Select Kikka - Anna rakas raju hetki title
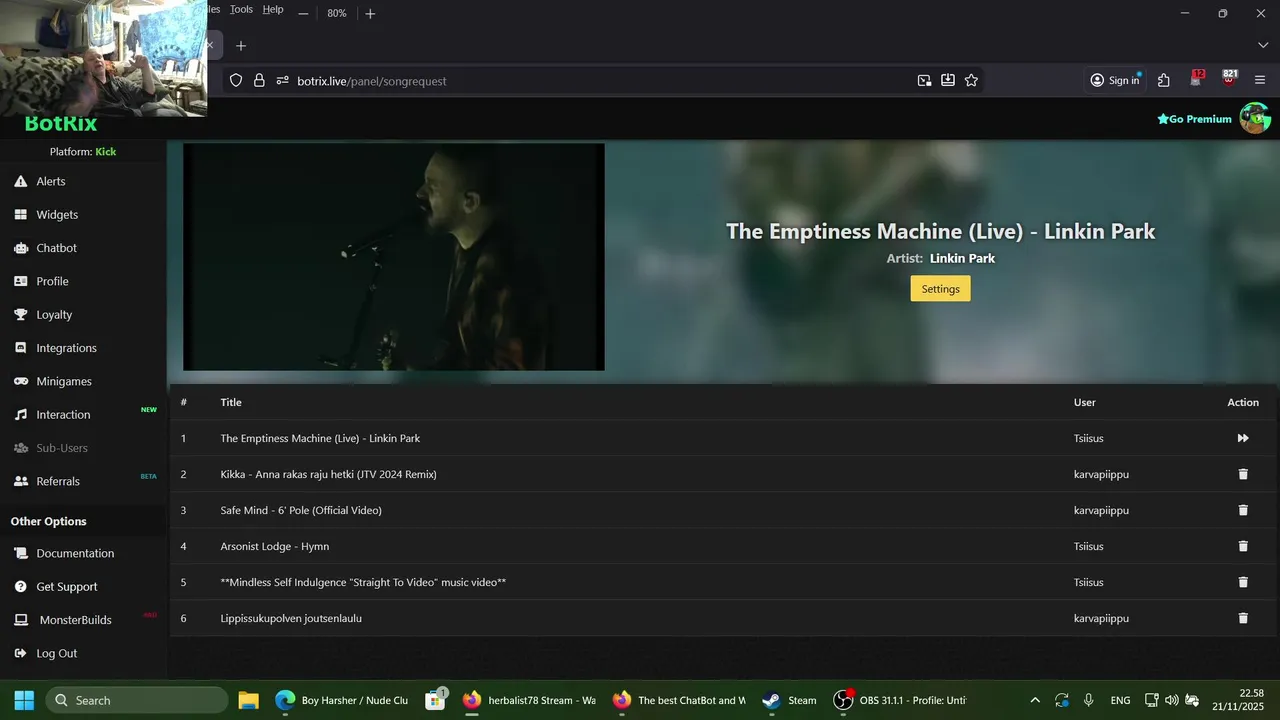 [328, 474]
